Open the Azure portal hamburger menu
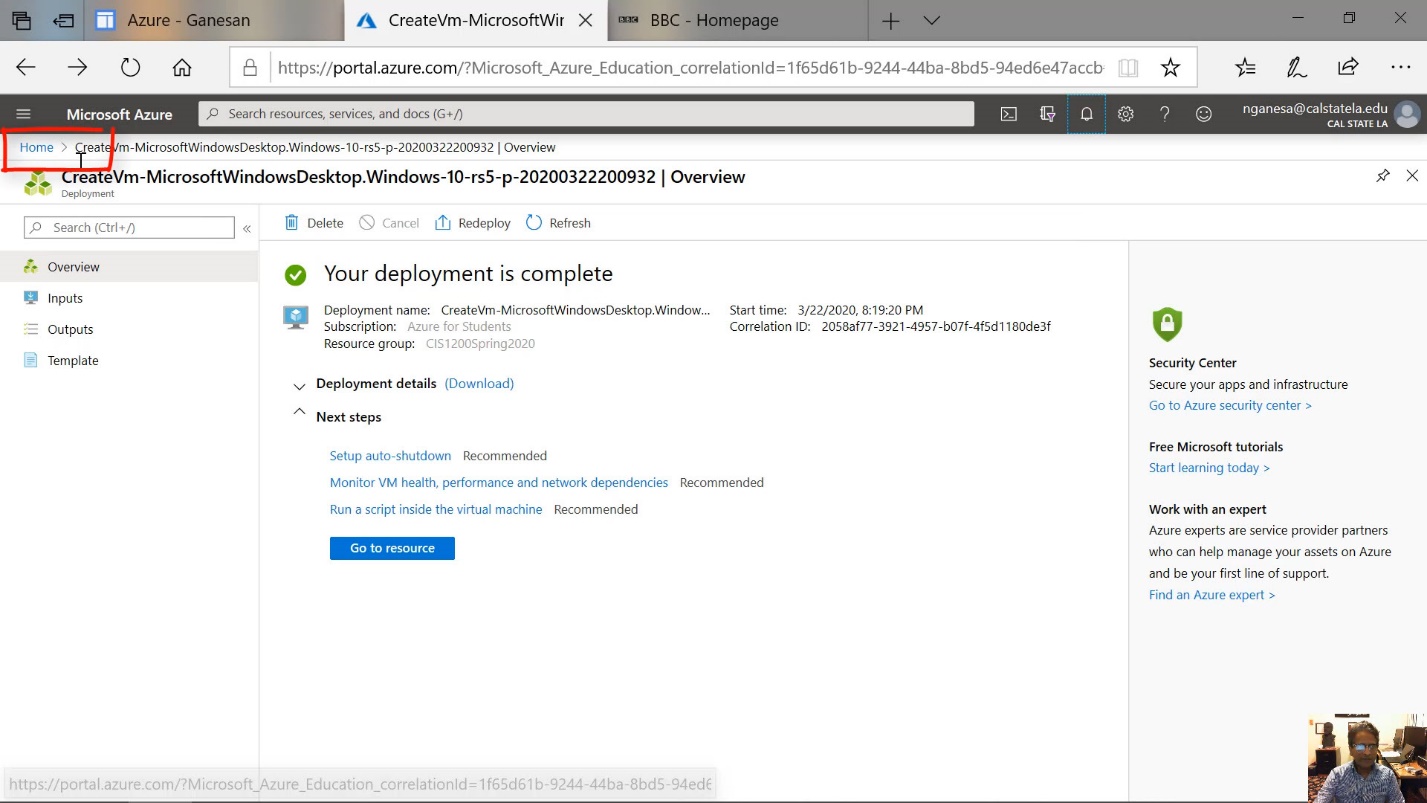This screenshot has height=803, width=1427. pyautogui.click(x=24, y=114)
